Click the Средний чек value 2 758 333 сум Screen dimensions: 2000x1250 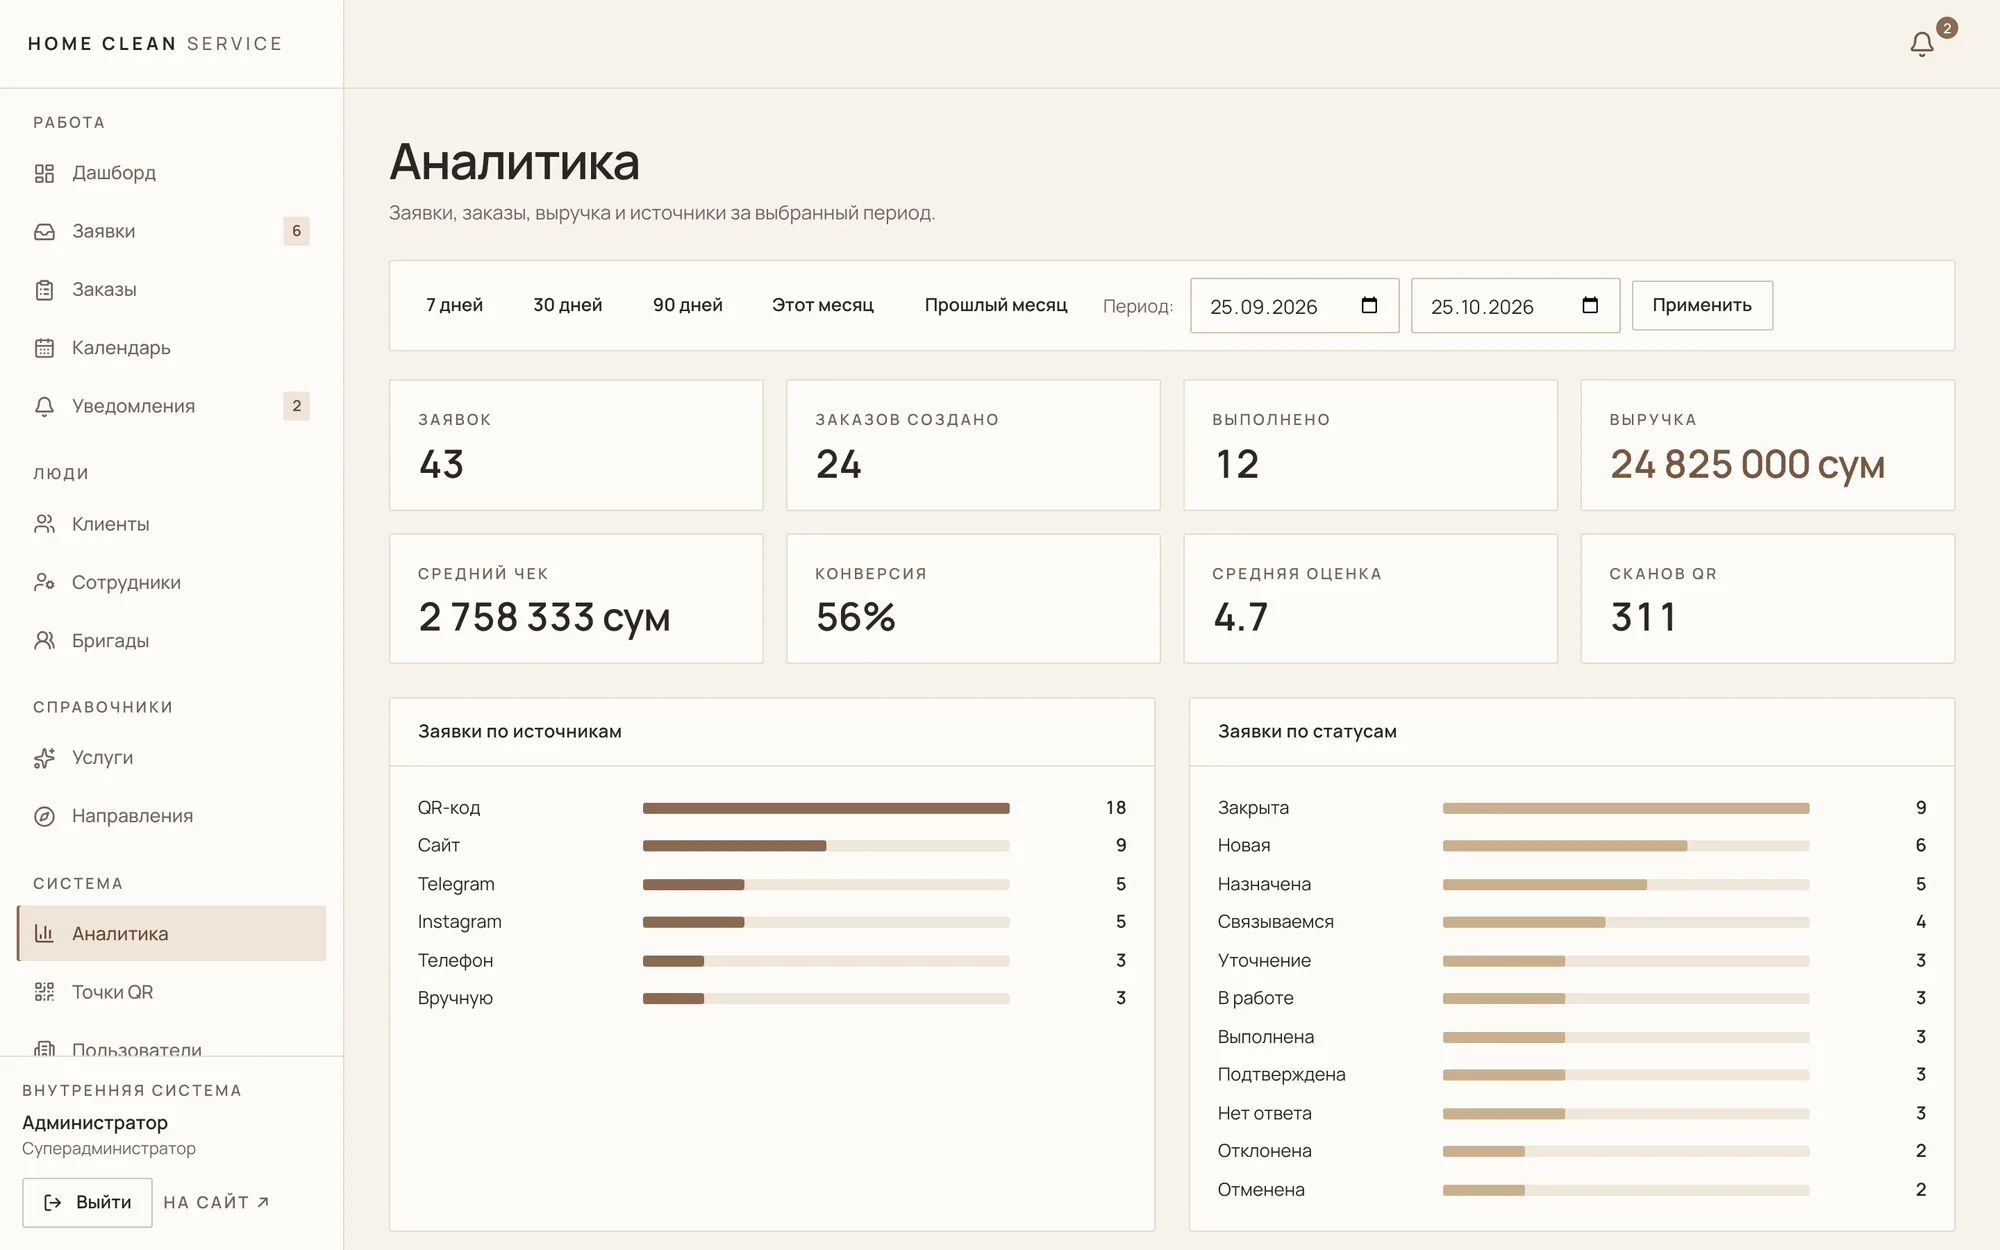(544, 618)
